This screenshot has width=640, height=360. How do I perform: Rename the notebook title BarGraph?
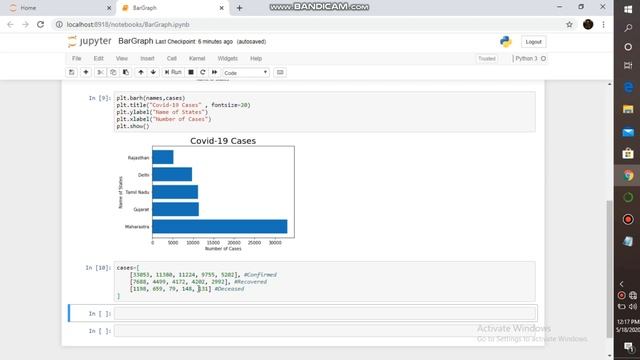[136, 41]
